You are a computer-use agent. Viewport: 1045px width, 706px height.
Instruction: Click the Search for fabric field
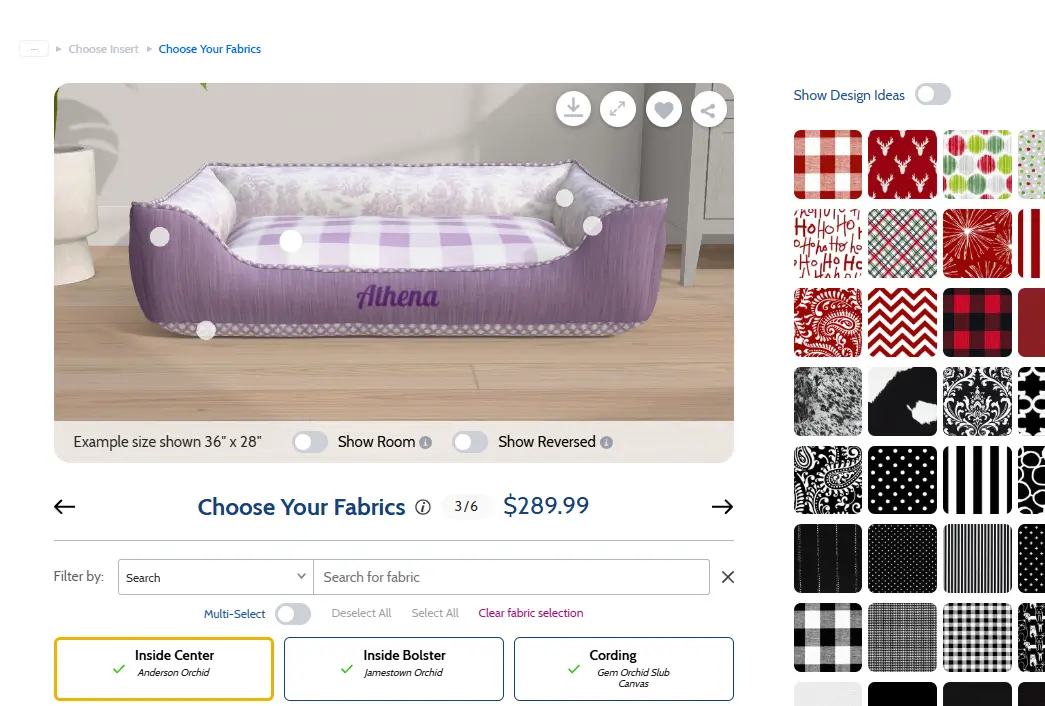511,577
